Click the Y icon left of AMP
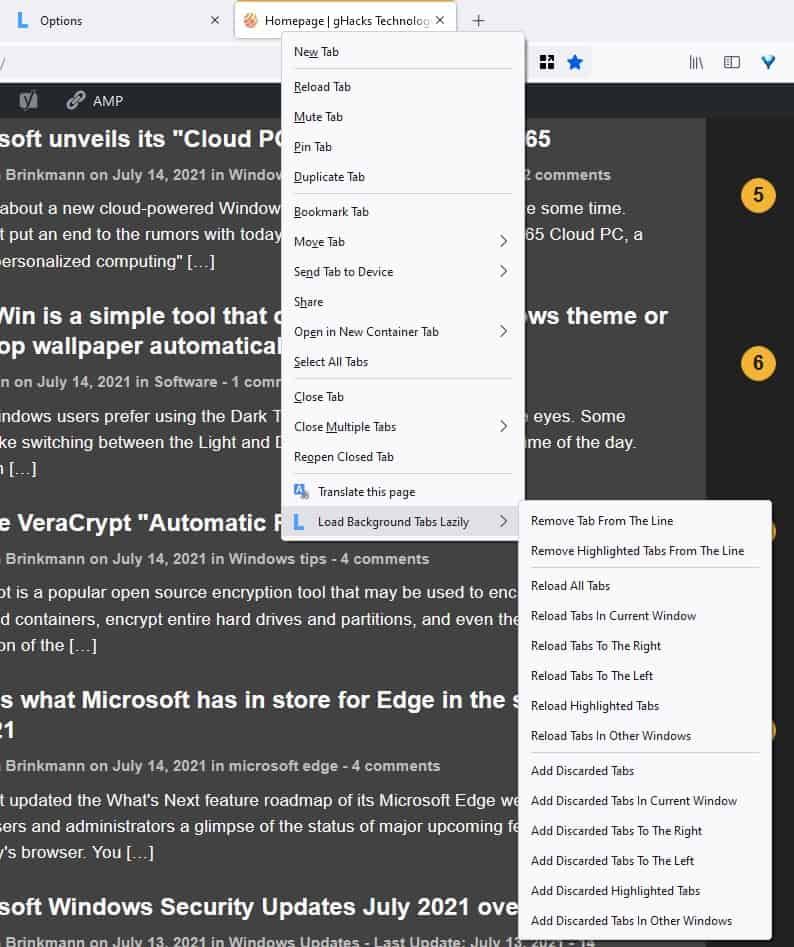The width and height of the screenshot is (794, 947). pos(28,100)
